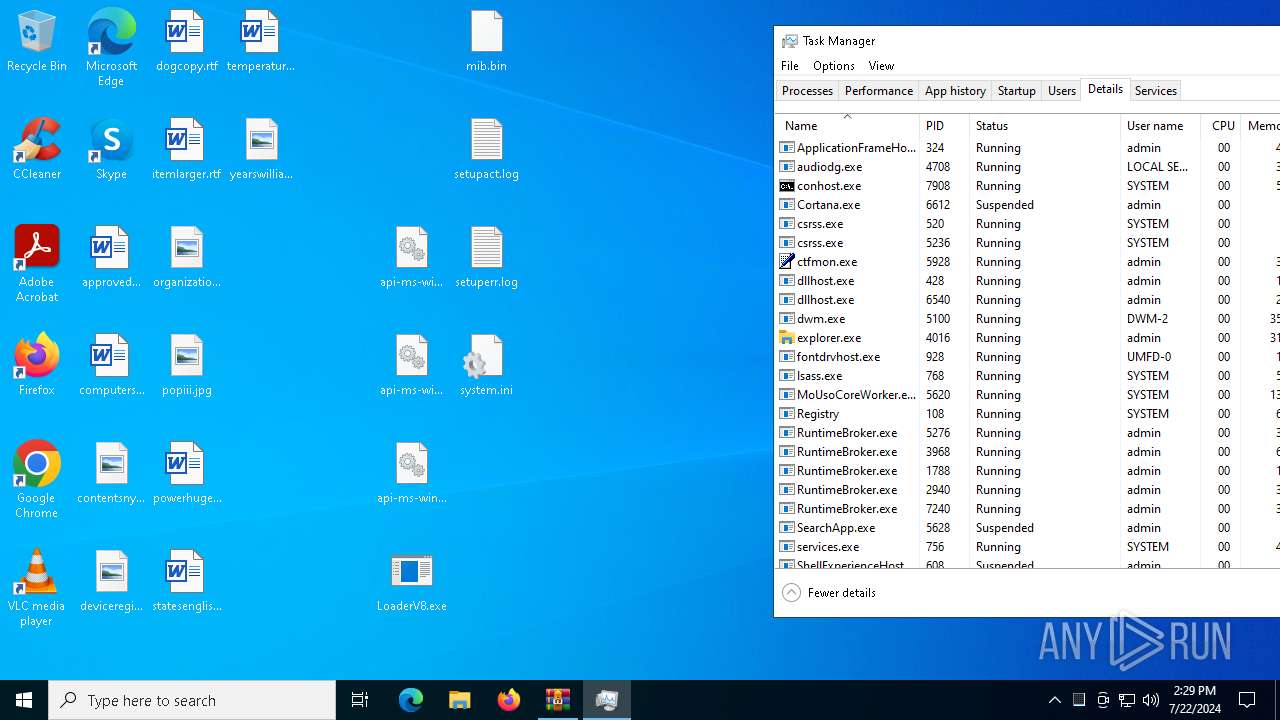Sort processes by Name column

point(847,125)
